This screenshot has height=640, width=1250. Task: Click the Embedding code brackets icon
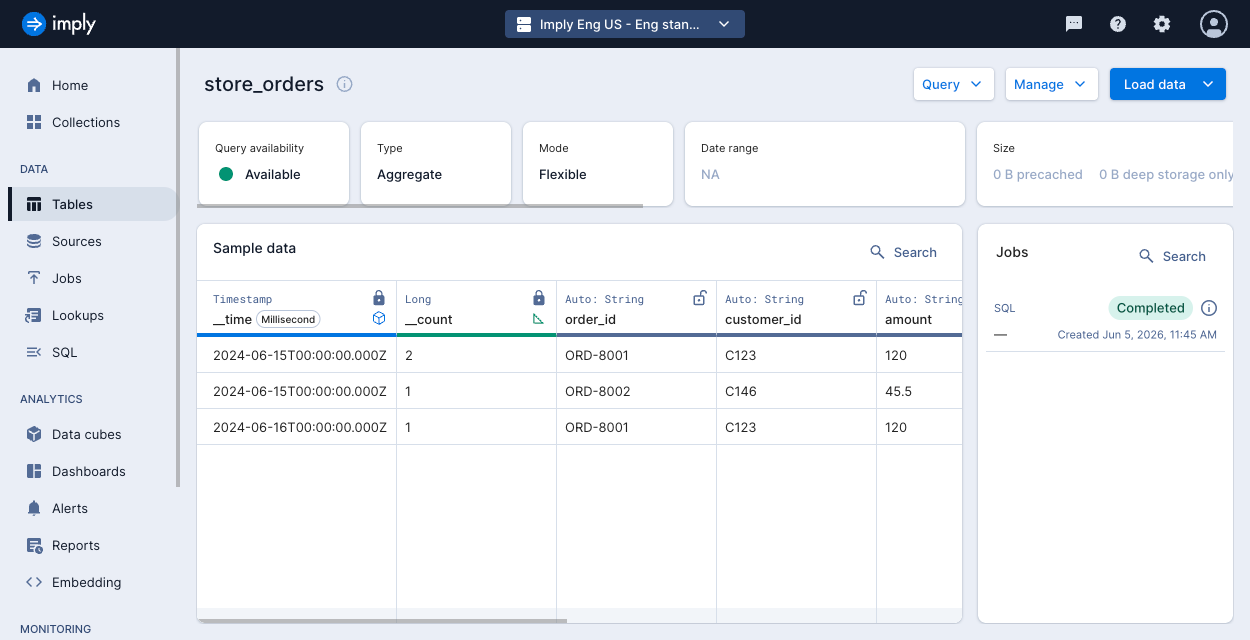(34, 582)
